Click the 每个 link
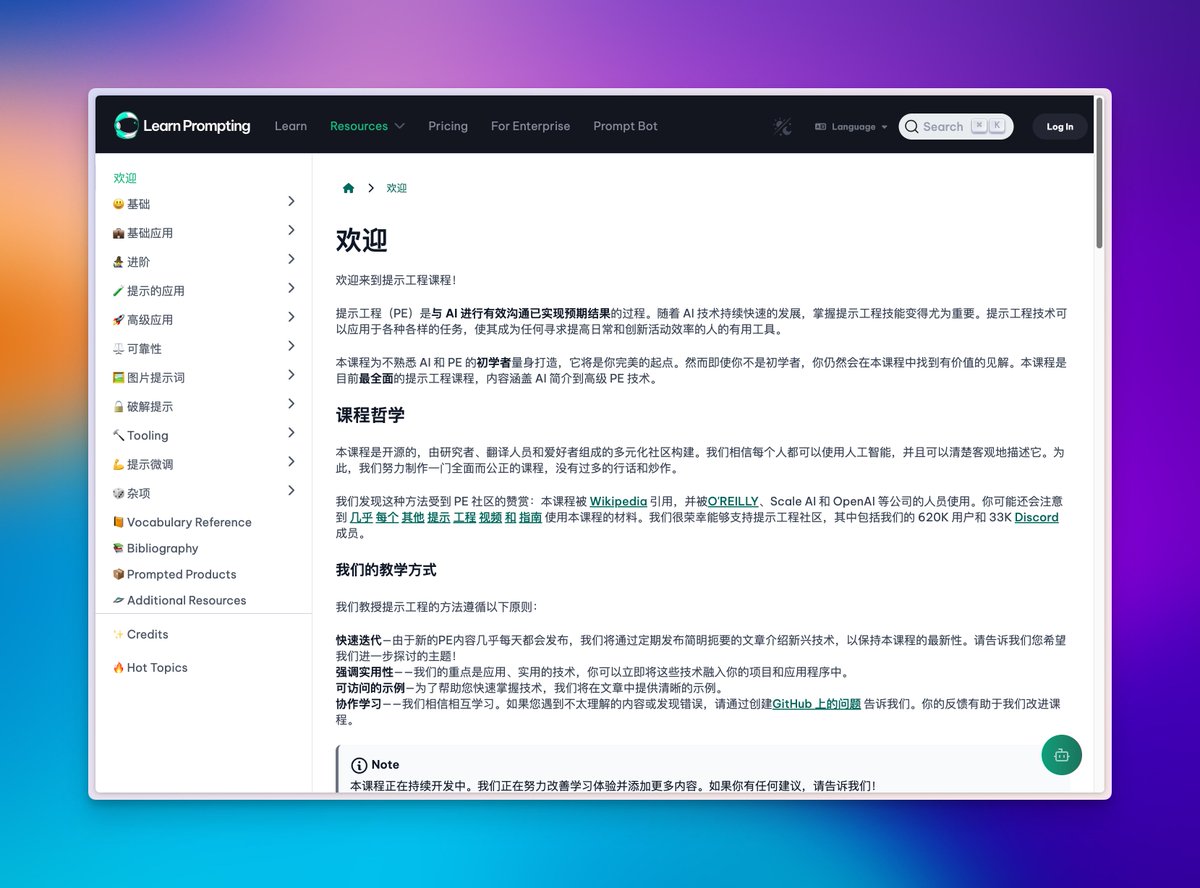1200x888 pixels. (x=386, y=517)
